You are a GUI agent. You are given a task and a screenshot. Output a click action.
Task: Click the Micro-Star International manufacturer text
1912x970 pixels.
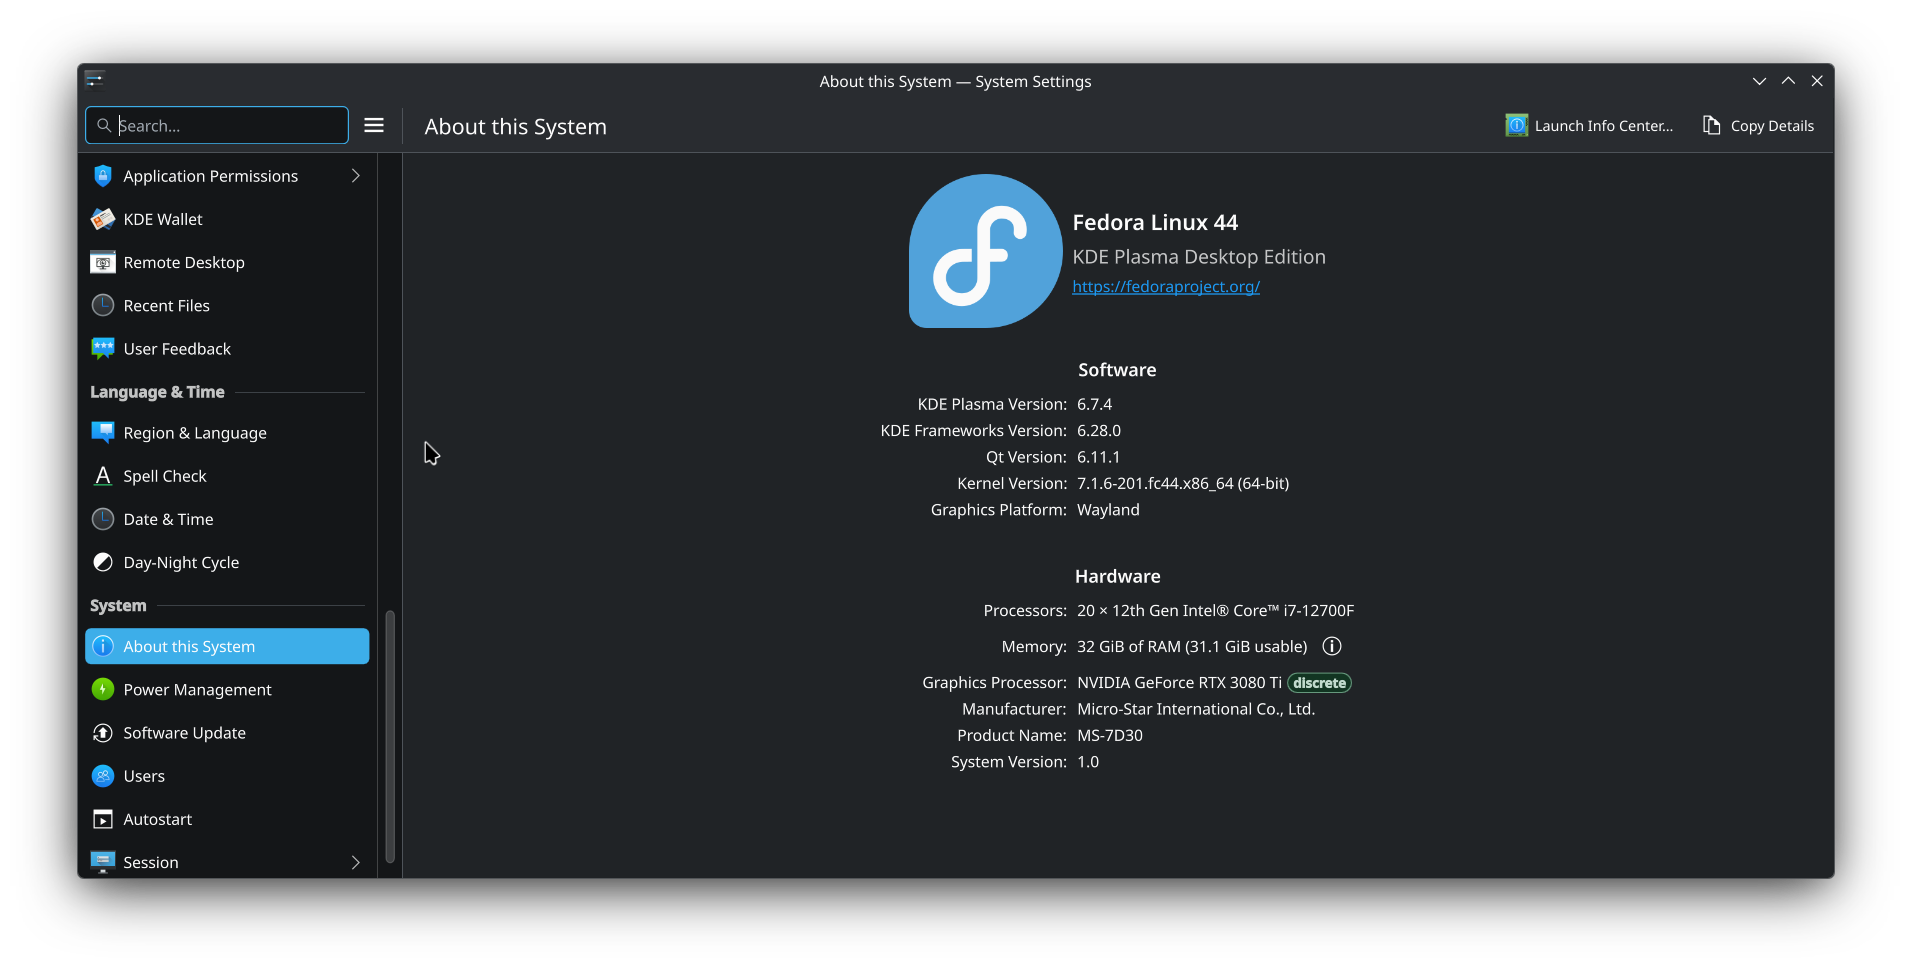[x=1196, y=709]
